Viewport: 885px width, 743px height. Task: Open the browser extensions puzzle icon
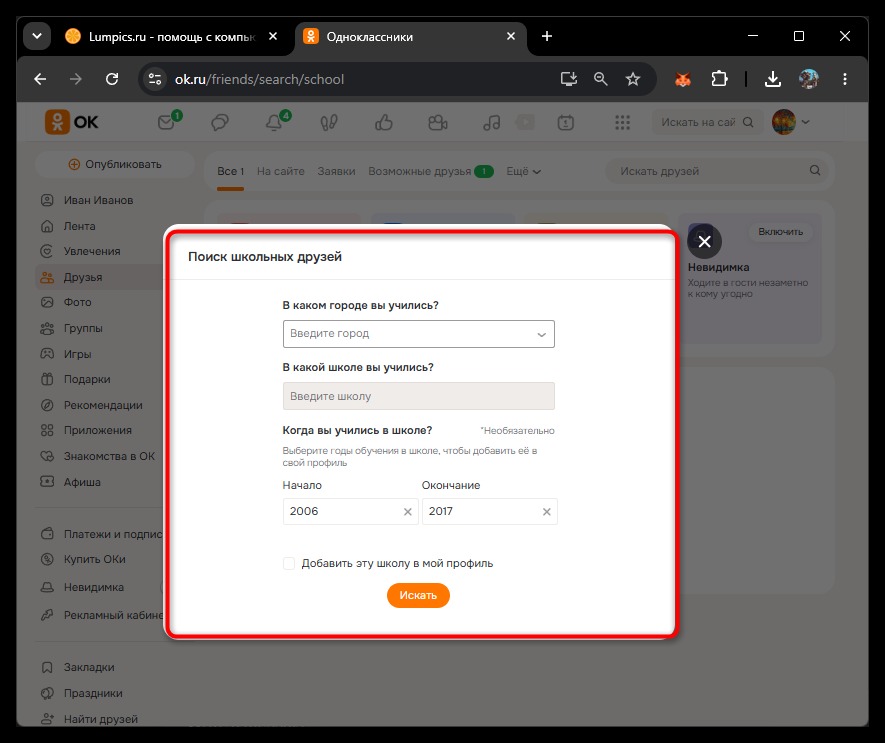(x=719, y=79)
